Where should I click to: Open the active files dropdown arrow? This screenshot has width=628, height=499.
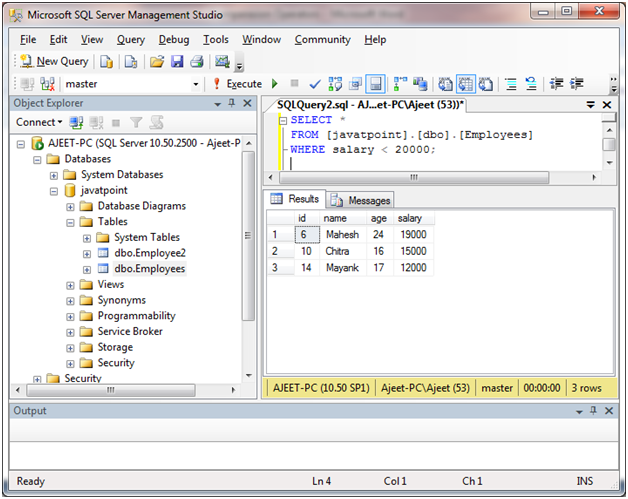tap(590, 105)
